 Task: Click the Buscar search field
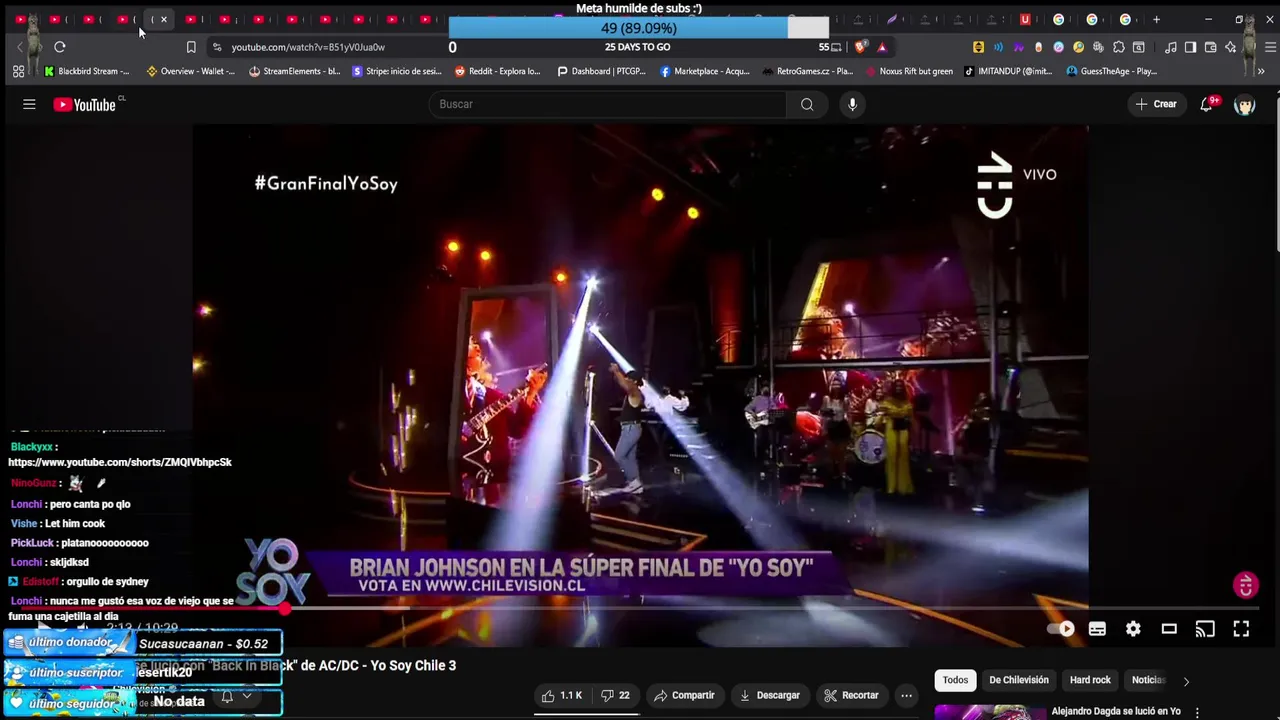click(608, 104)
